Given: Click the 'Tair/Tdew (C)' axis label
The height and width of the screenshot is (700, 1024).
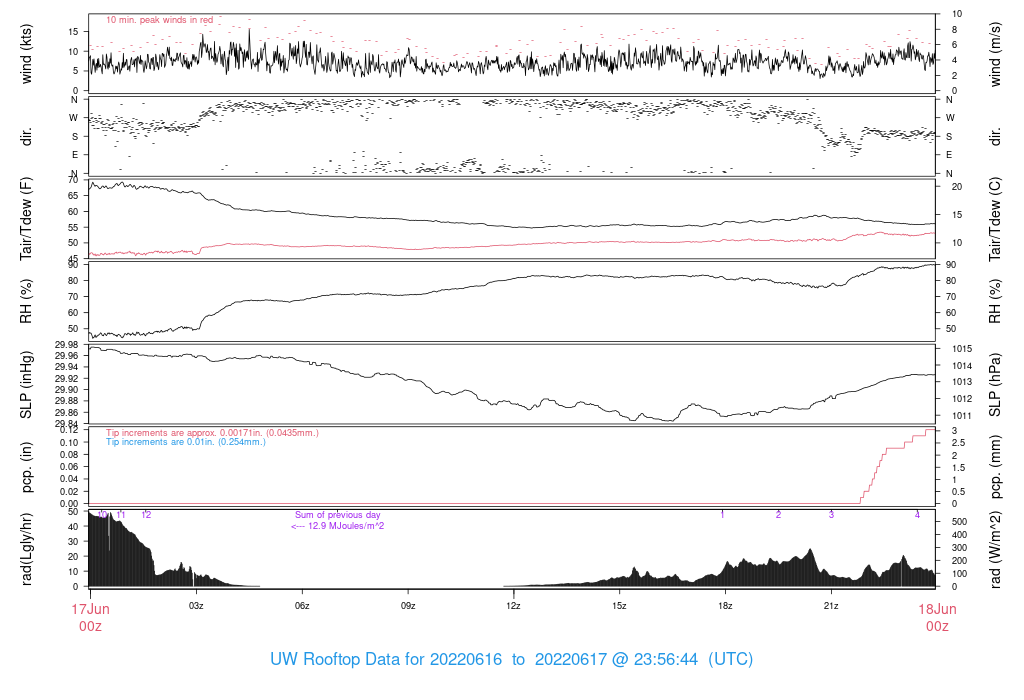Looking at the screenshot, I should click(995, 219).
